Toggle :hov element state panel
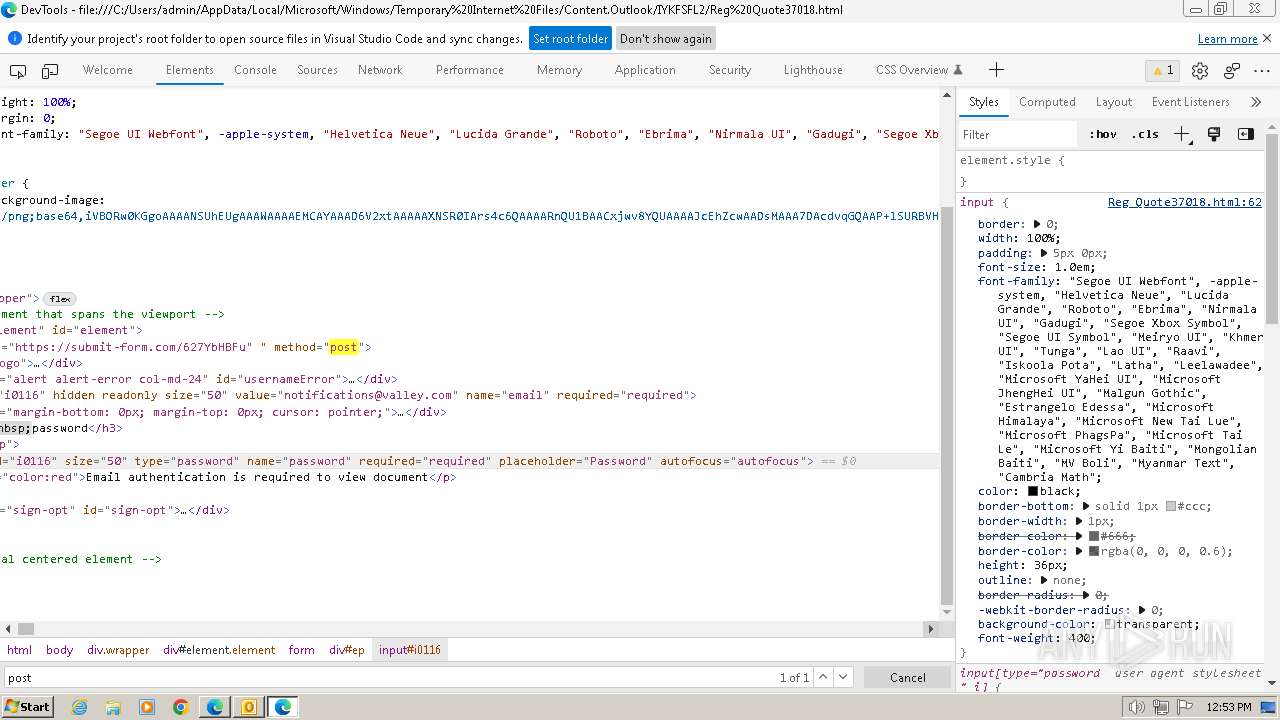This screenshot has width=1280, height=720. click(1103, 134)
